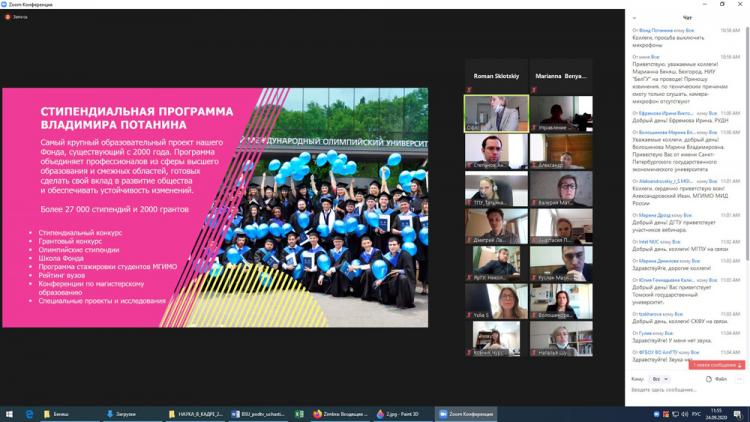Switch to Paint 3D taskbar window
Image resolution: width=750 pixels, height=422 pixels.
click(401, 414)
